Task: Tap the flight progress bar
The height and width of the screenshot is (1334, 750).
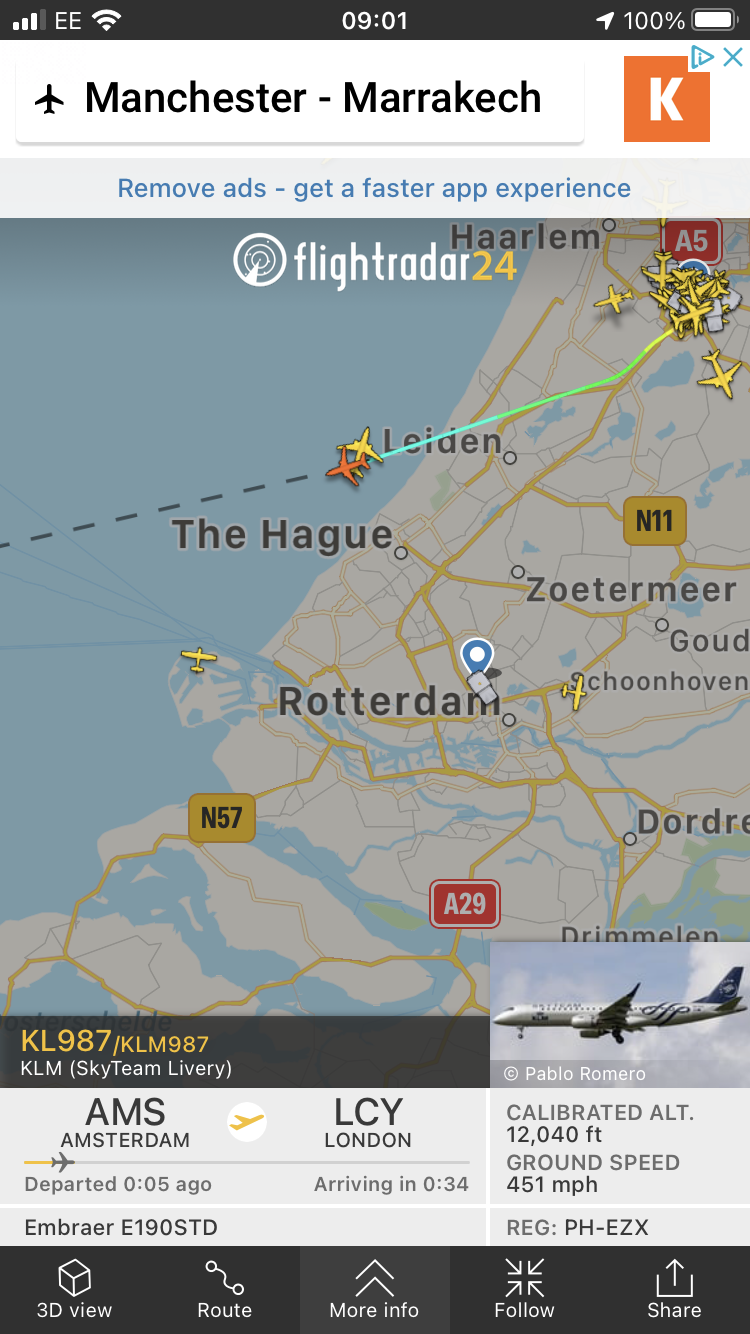Action: [246, 1162]
